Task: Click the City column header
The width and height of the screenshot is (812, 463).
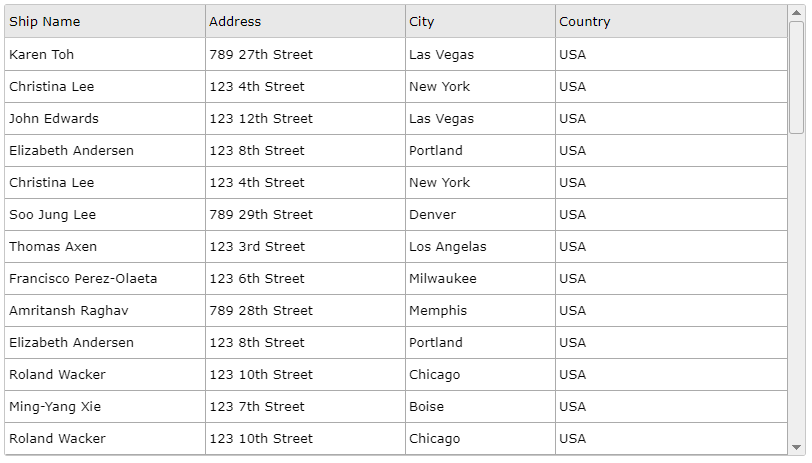Action: [481, 21]
